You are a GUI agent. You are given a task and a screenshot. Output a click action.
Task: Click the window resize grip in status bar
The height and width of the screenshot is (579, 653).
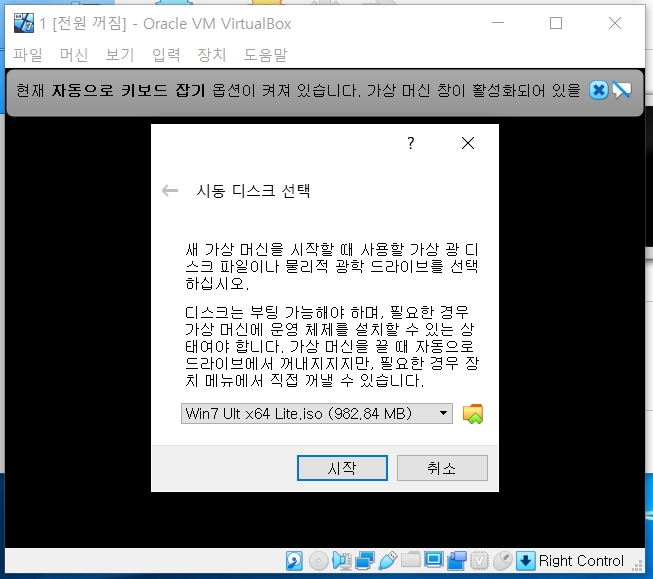tap(637, 566)
